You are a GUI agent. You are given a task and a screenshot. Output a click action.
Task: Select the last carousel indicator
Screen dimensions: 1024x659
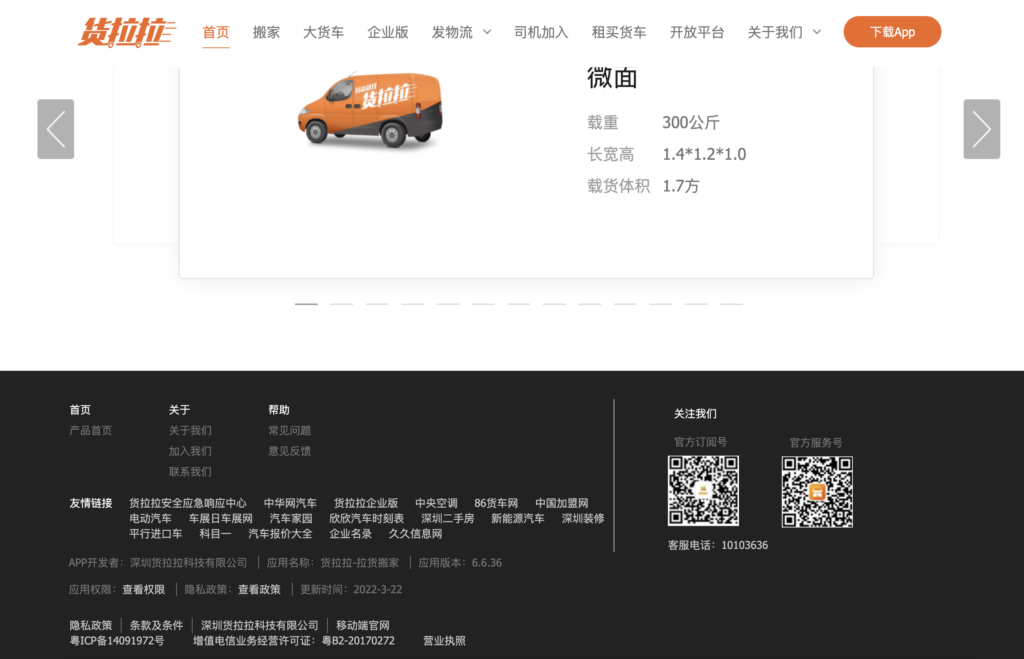(x=731, y=304)
